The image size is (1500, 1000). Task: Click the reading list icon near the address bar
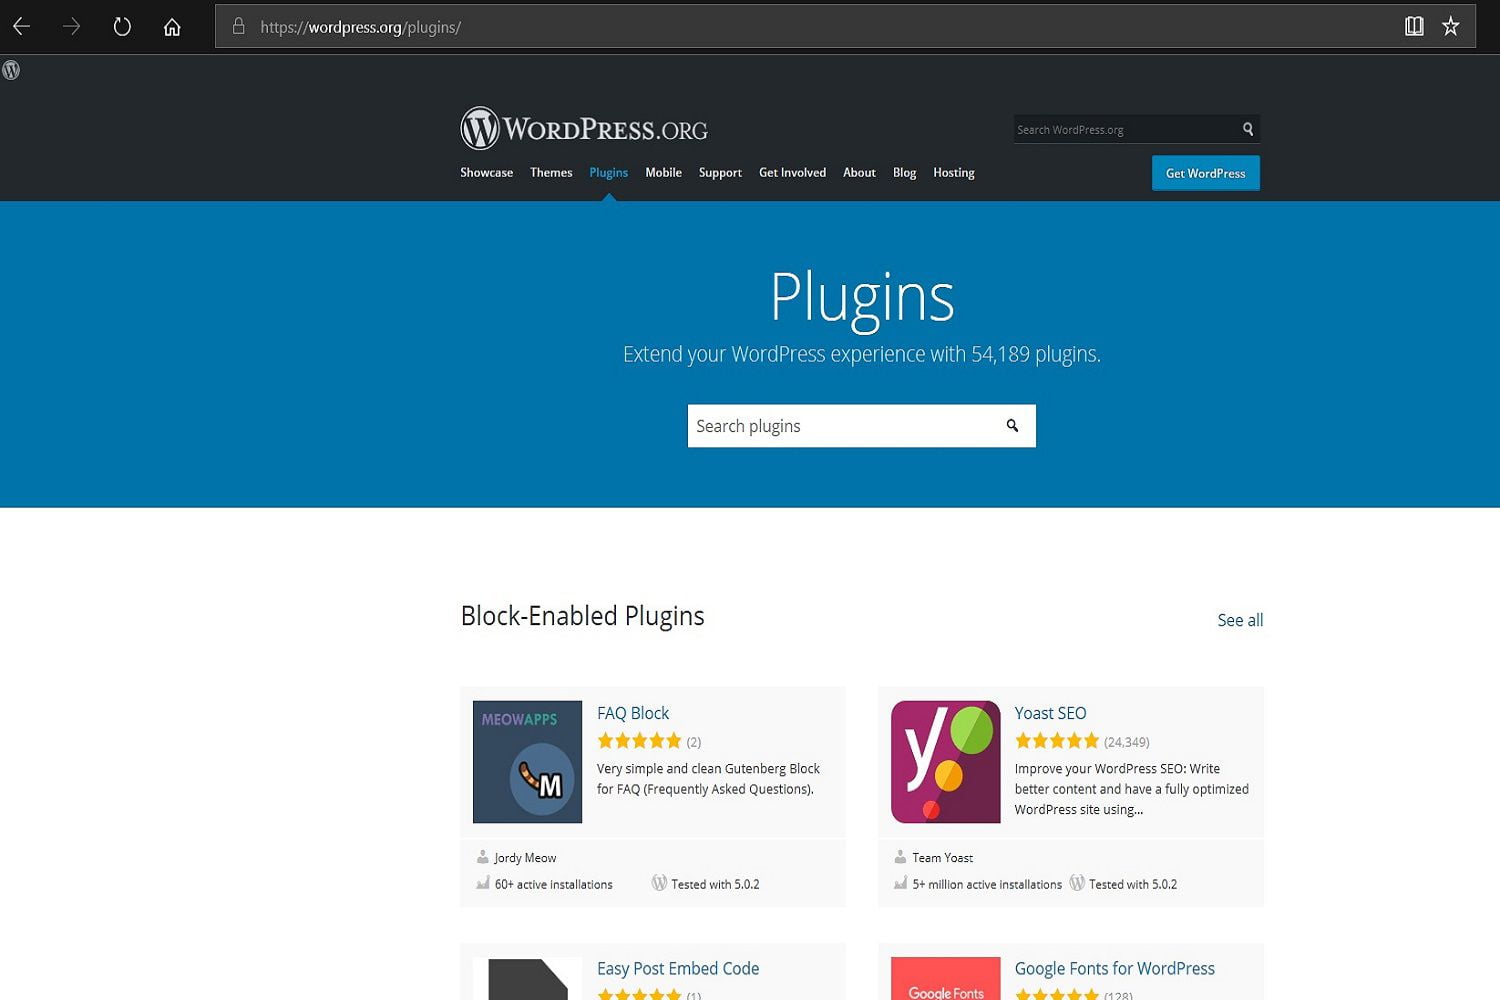pyautogui.click(x=1414, y=27)
